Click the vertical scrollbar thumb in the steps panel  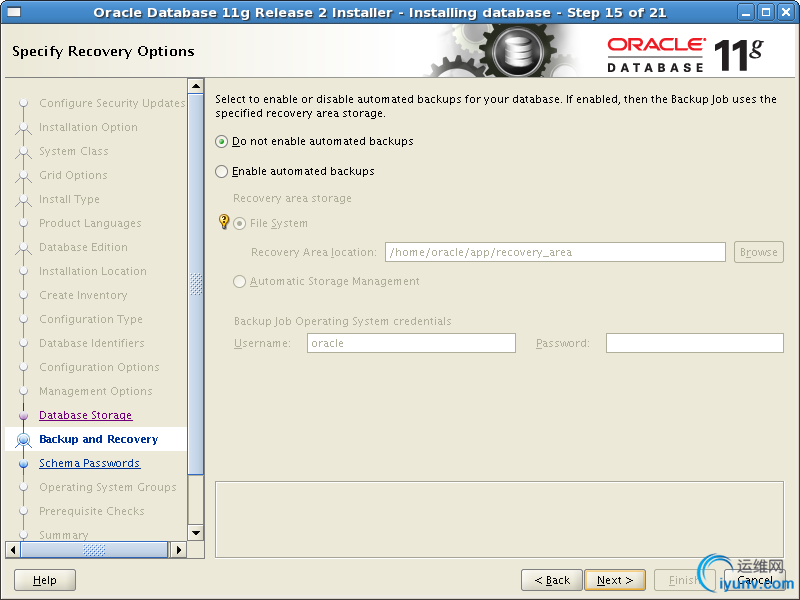click(x=196, y=284)
